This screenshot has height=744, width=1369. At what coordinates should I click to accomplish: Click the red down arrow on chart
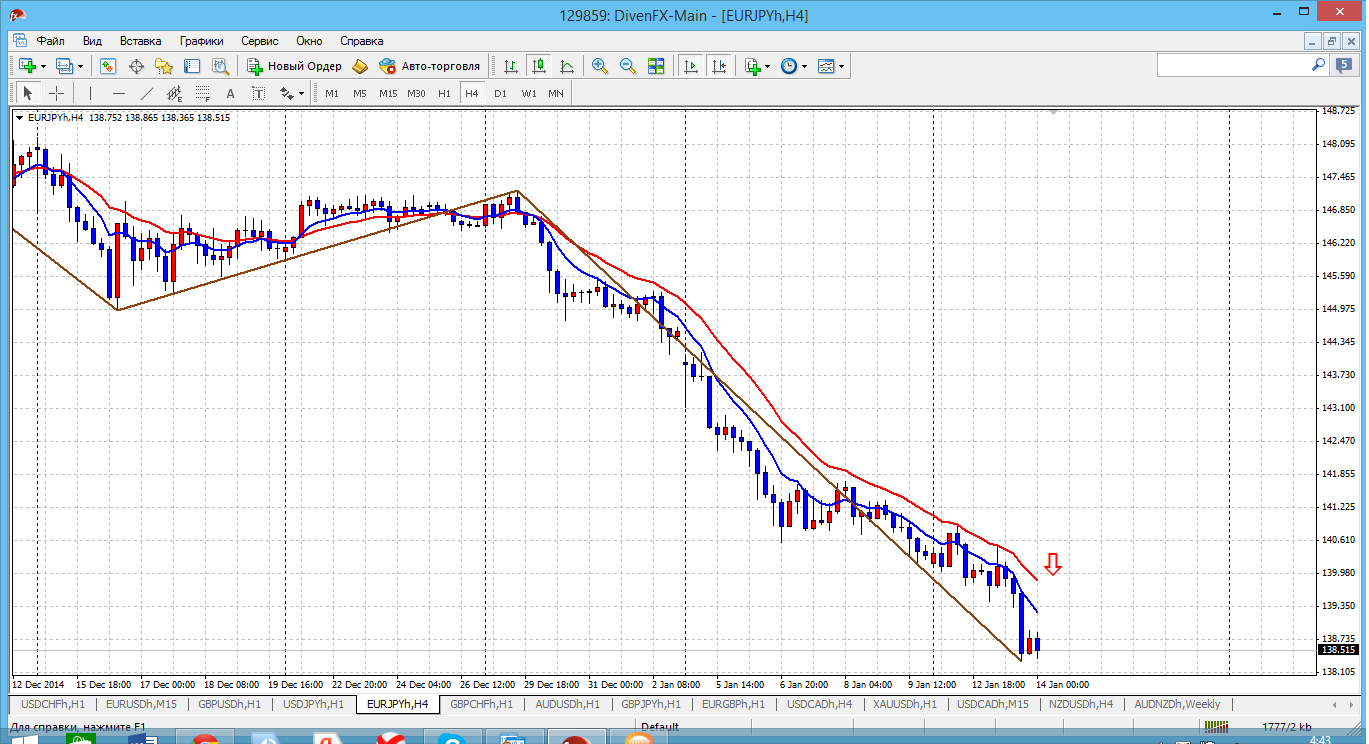pyautogui.click(x=1052, y=565)
